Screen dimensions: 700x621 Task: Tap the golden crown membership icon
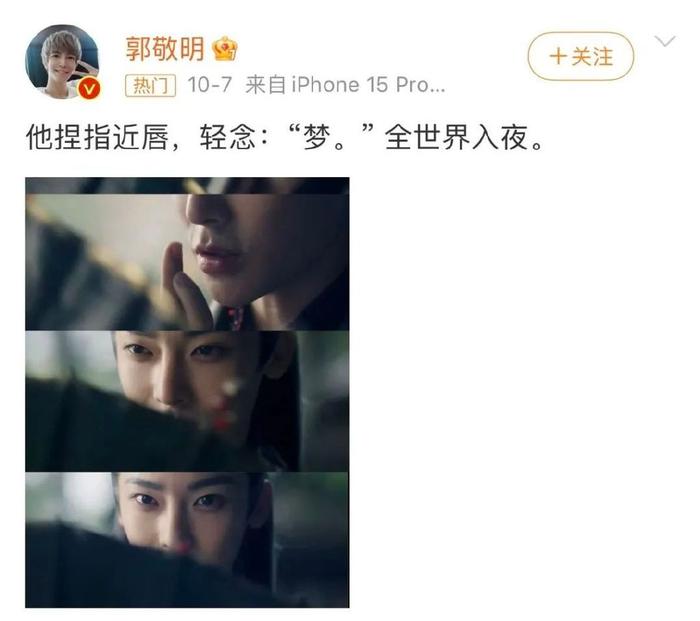pos(225,48)
